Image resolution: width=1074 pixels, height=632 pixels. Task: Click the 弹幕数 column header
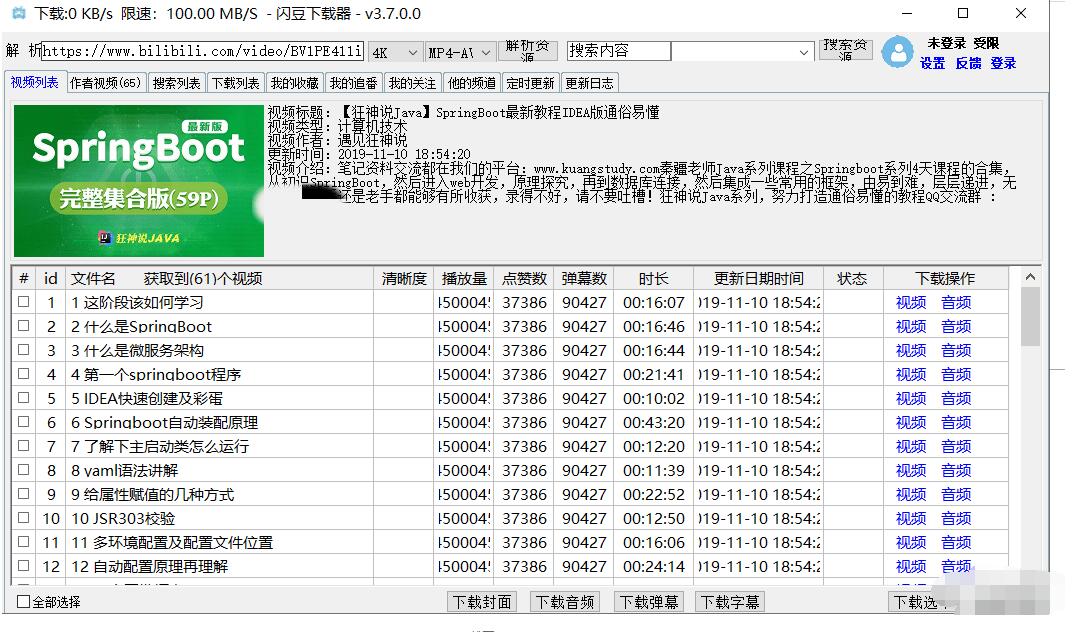(584, 279)
